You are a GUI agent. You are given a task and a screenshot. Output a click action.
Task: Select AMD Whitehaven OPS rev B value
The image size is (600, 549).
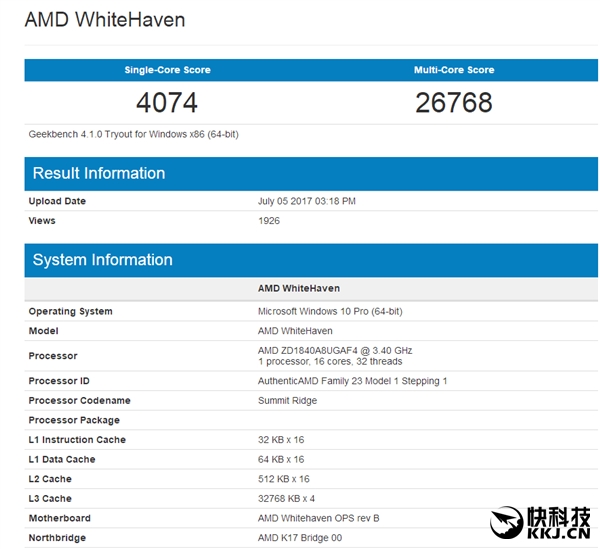click(x=318, y=518)
